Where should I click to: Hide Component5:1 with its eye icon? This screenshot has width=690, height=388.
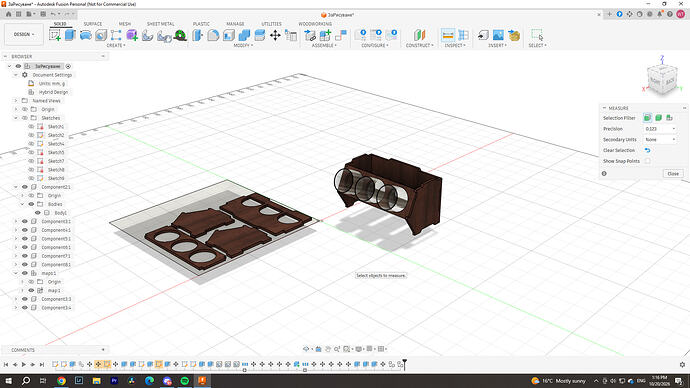coord(25,239)
